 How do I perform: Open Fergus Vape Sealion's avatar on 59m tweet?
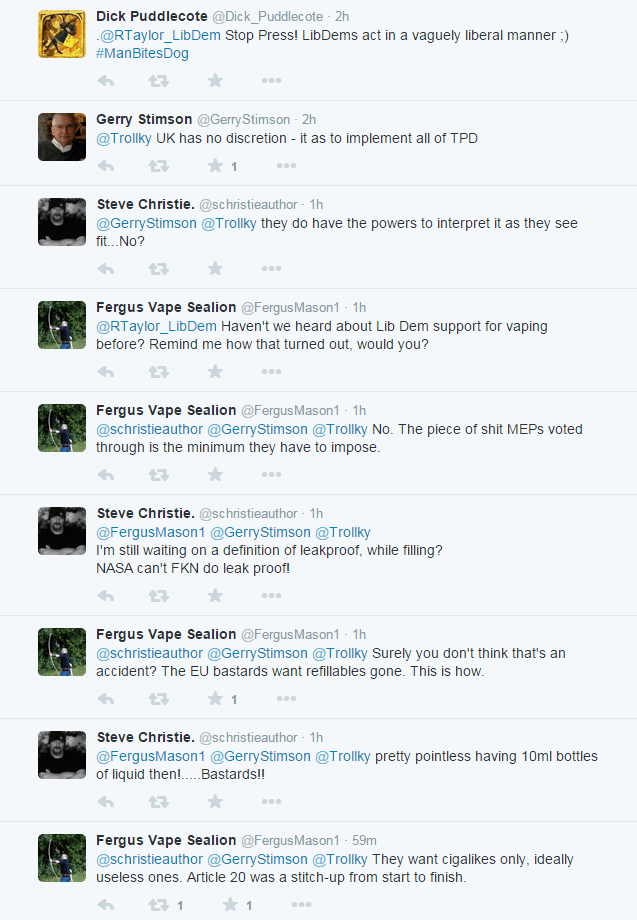62,858
